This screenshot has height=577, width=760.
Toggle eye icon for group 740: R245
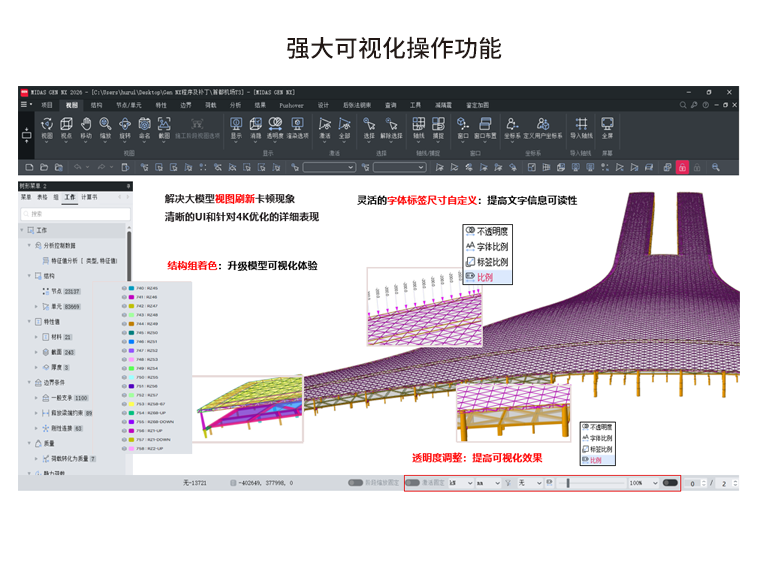(x=124, y=288)
